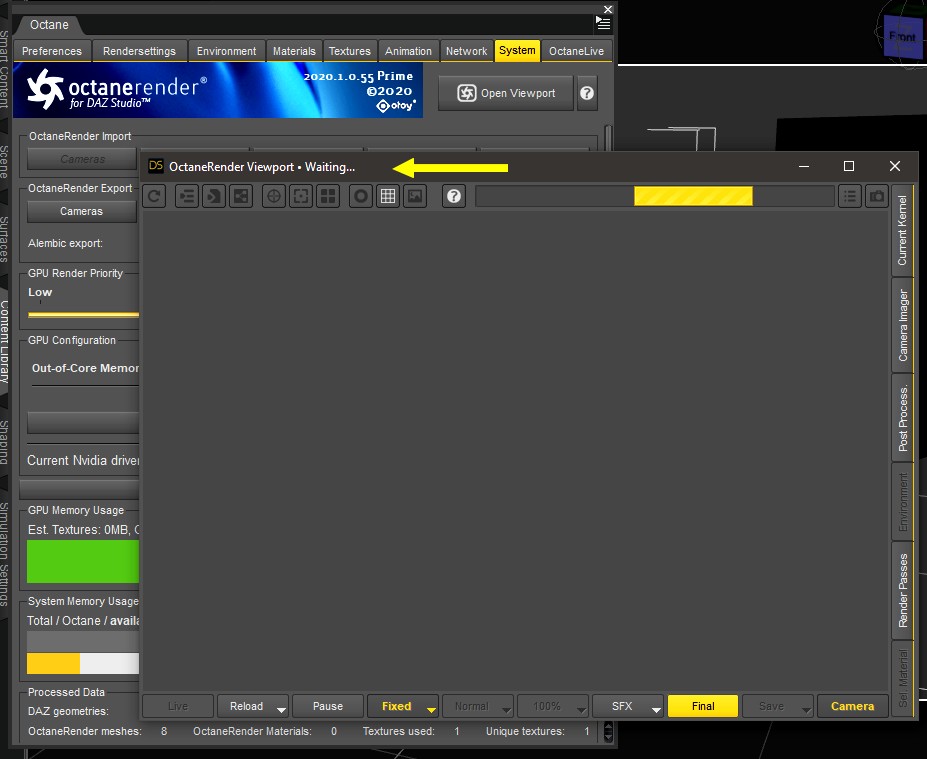The width and height of the screenshot is (927, 759).
Task: Open help from the viewport toolbar question mark
Action: 453,196
